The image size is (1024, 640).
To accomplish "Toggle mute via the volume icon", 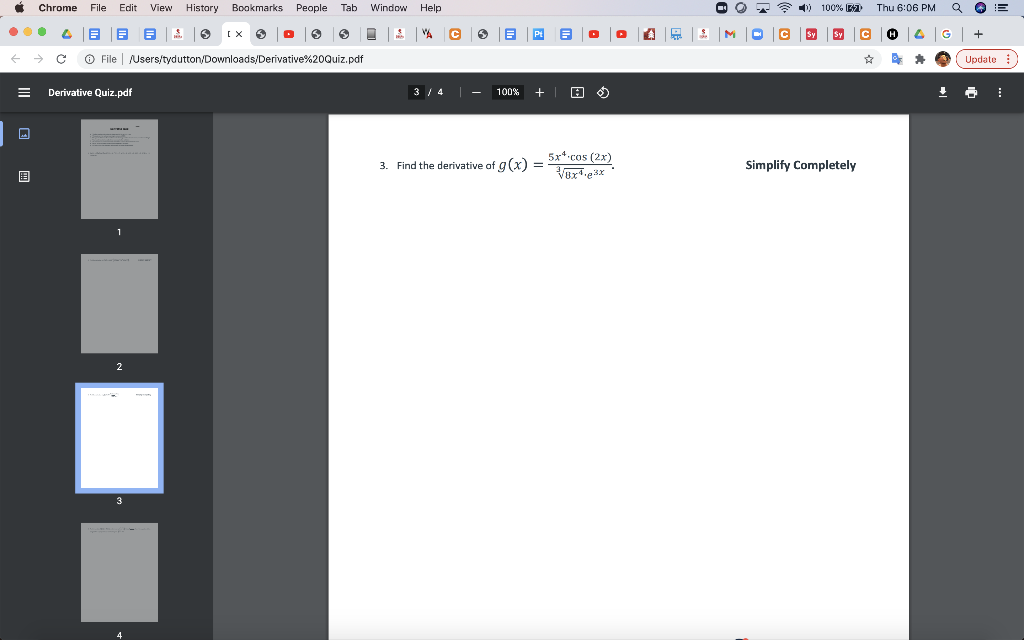I will [x=805, y=8].
